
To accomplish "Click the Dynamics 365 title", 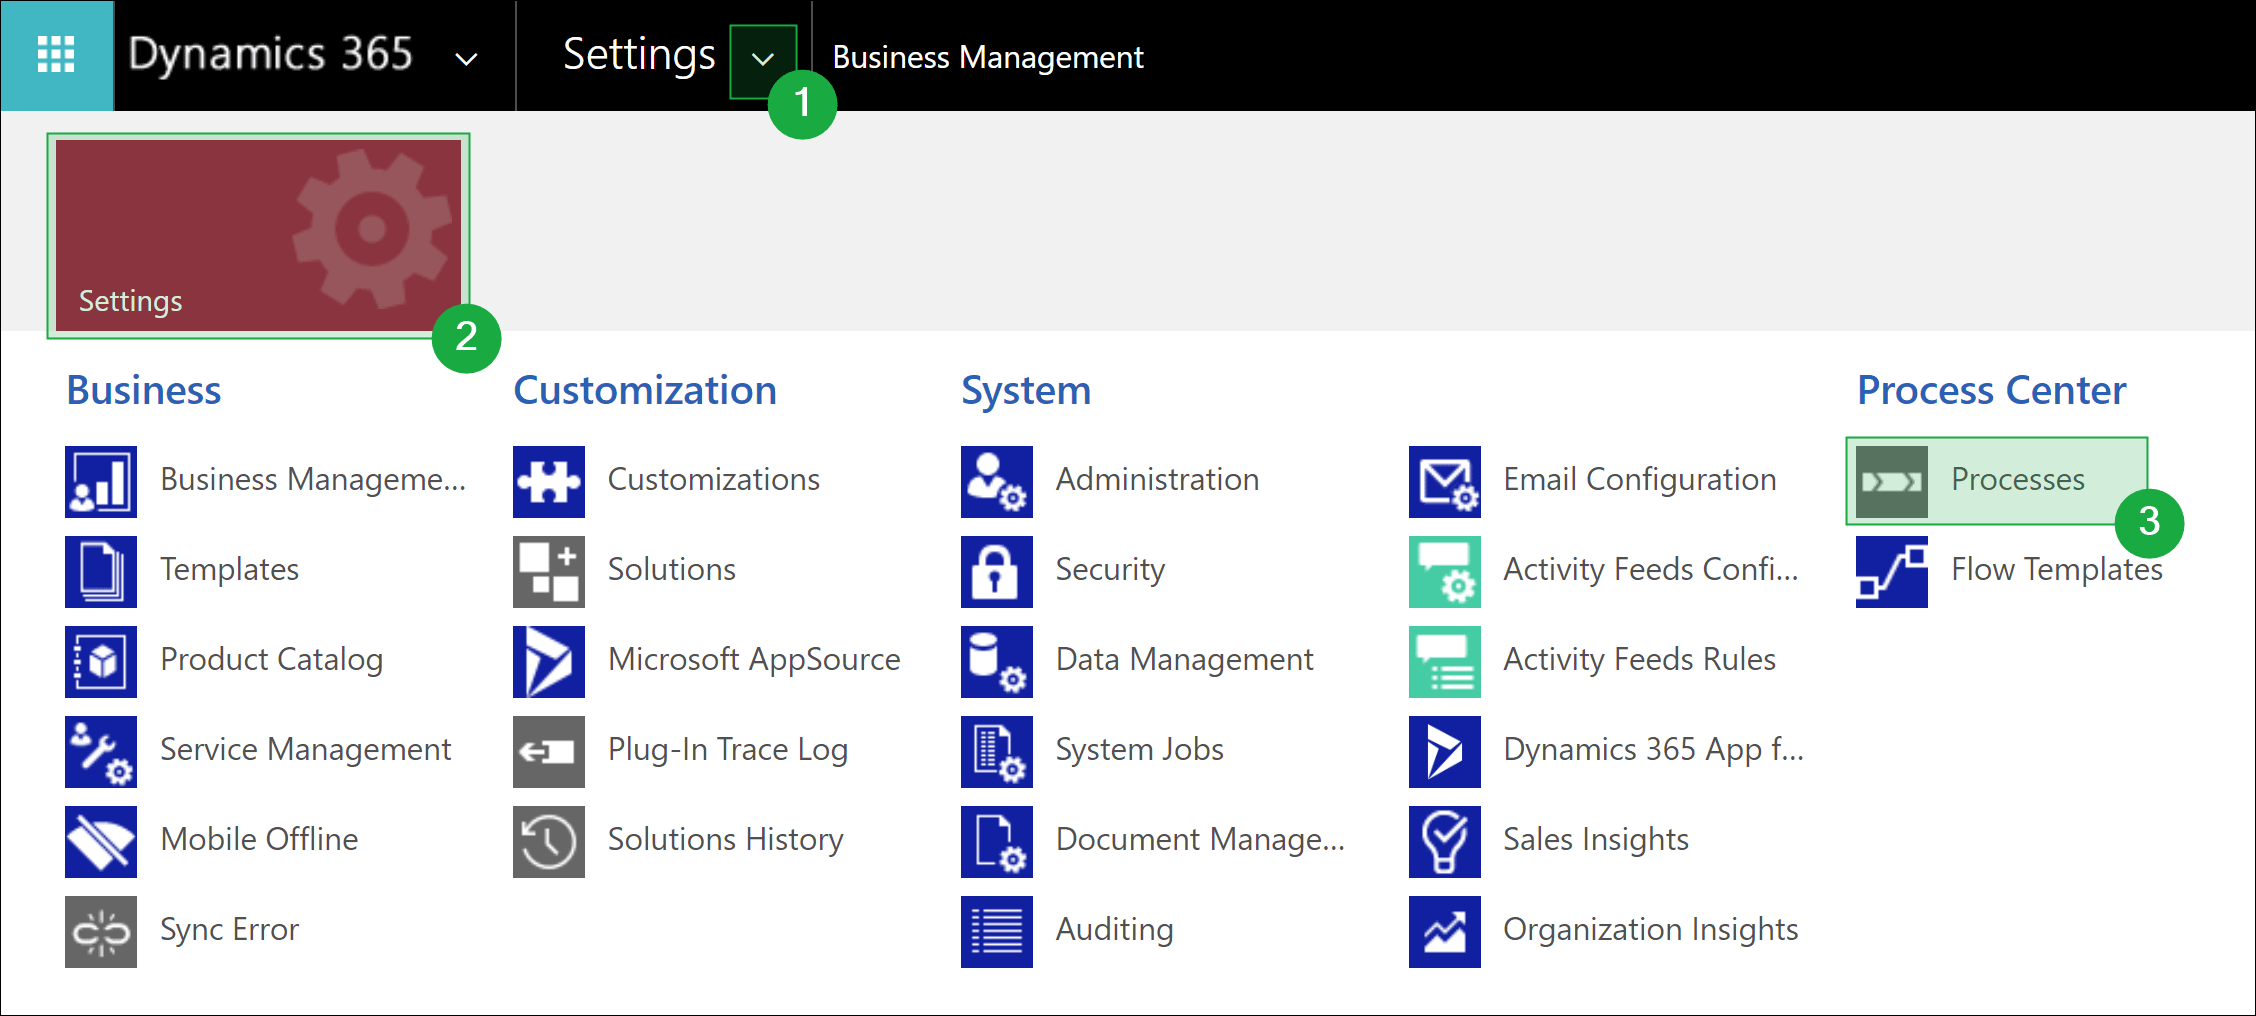I will (x=270, y=54).
